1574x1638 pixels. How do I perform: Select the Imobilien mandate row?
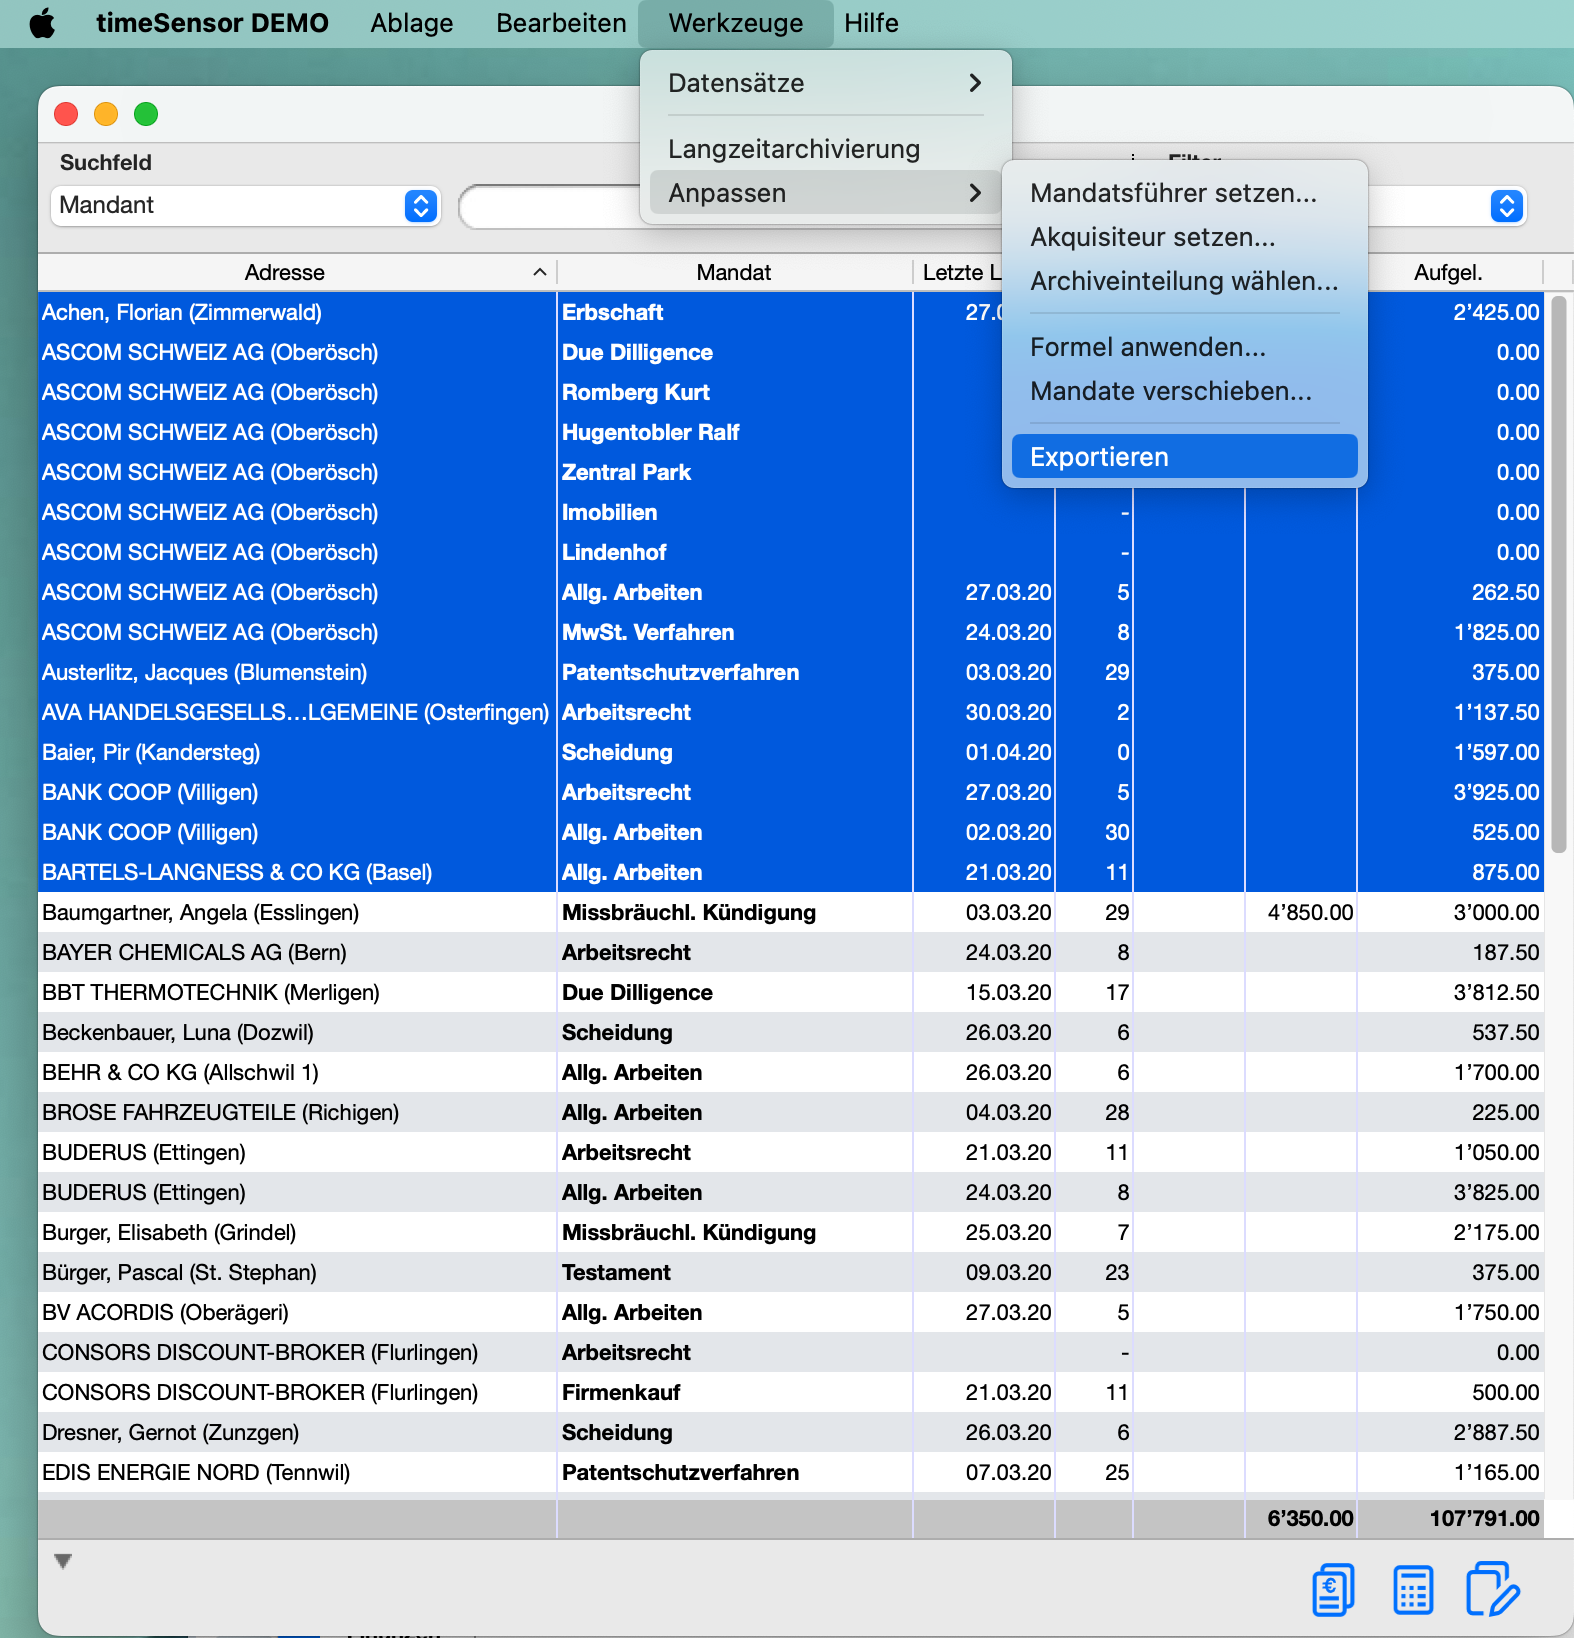[x=790, y=512]
